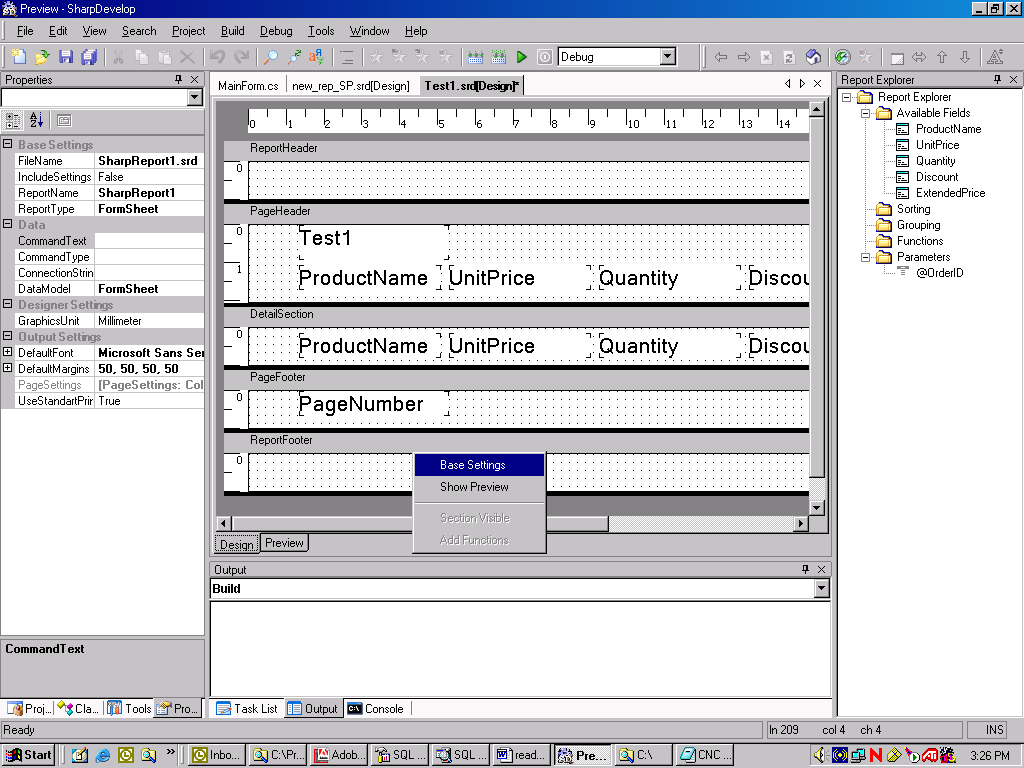Select the ExtendedPrice field in Report Explorer
The height and width of the screenshot is (768, 1024).
(949, 193)
